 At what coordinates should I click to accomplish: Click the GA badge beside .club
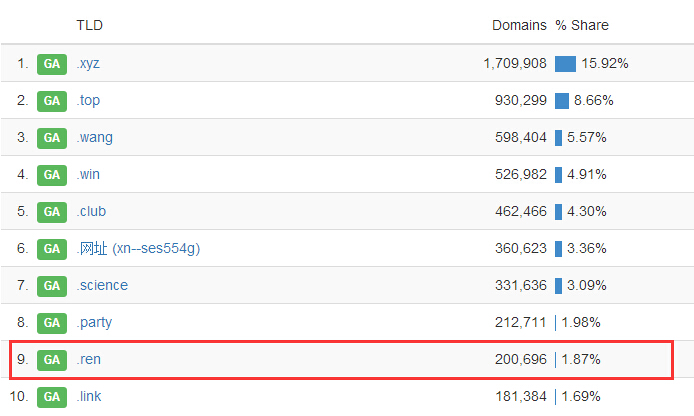click(x=52, y=212)
